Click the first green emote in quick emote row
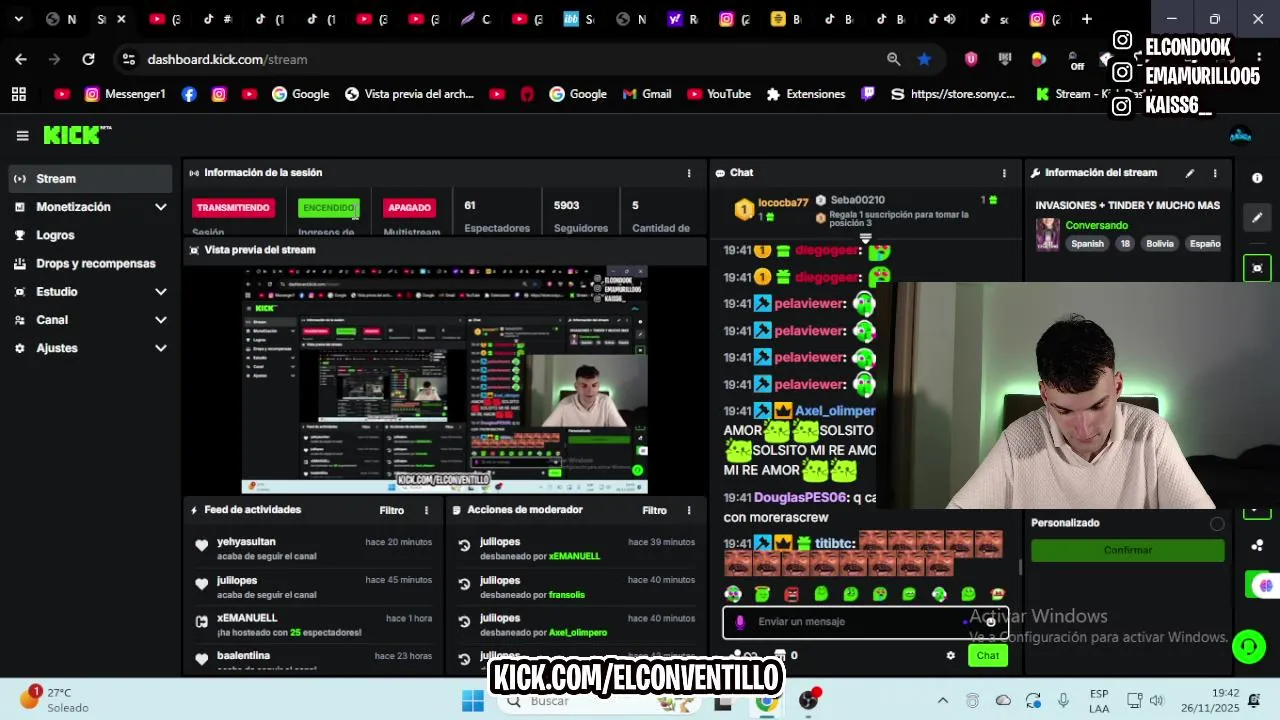 733,594
